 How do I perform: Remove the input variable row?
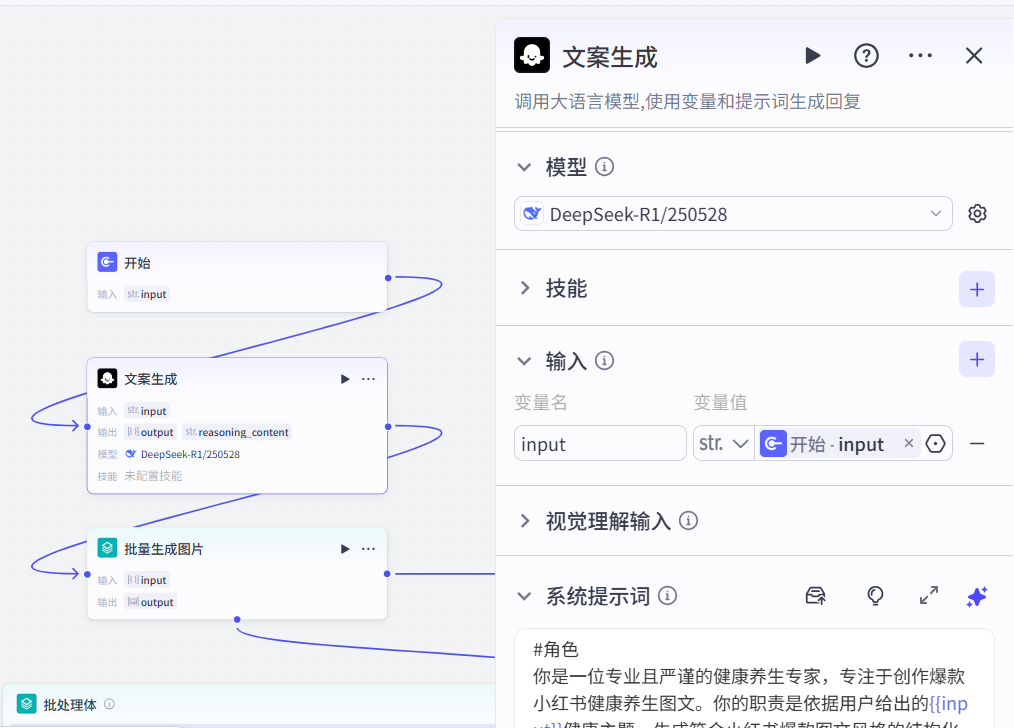click(977, 444)
